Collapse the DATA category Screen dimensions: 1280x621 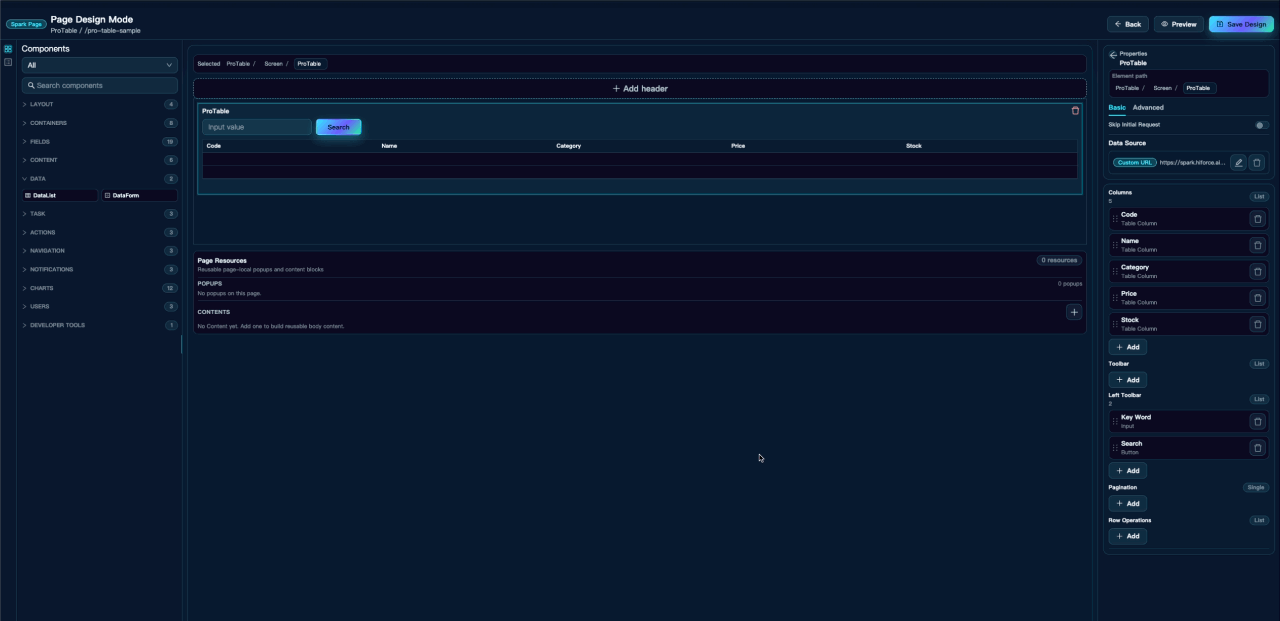tap(100, 178)
